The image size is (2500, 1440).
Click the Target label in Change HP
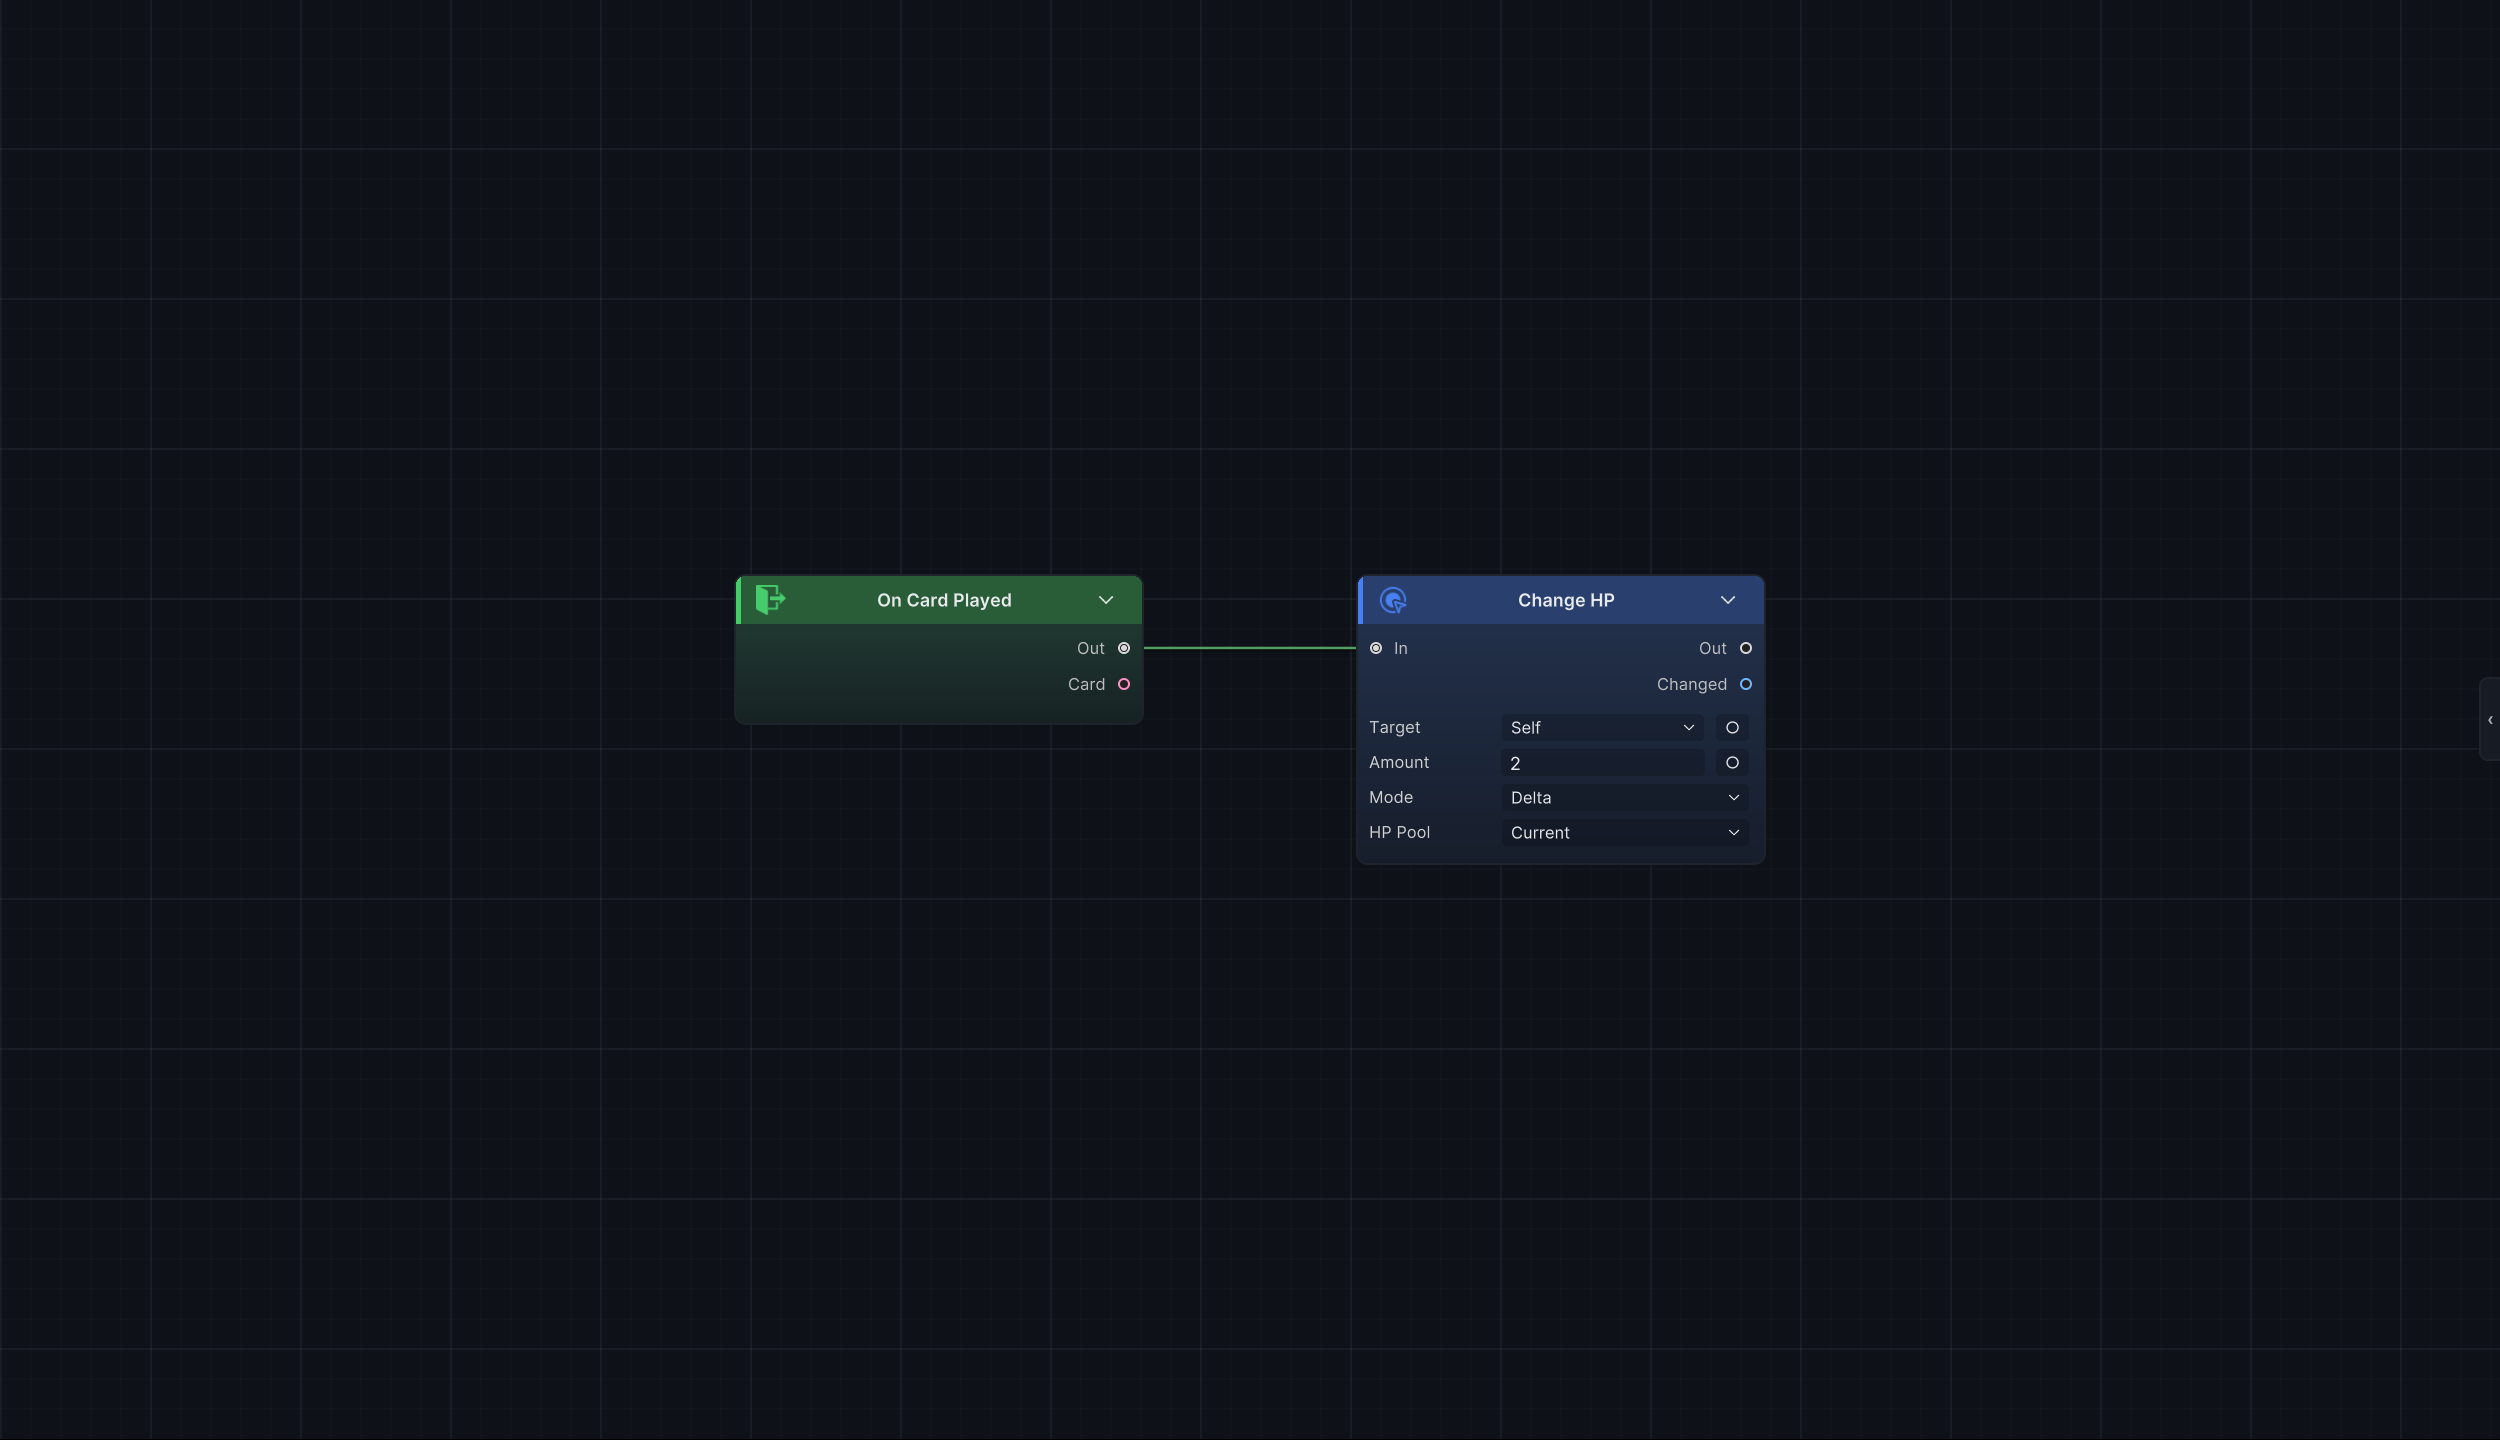coord(1394,727)
